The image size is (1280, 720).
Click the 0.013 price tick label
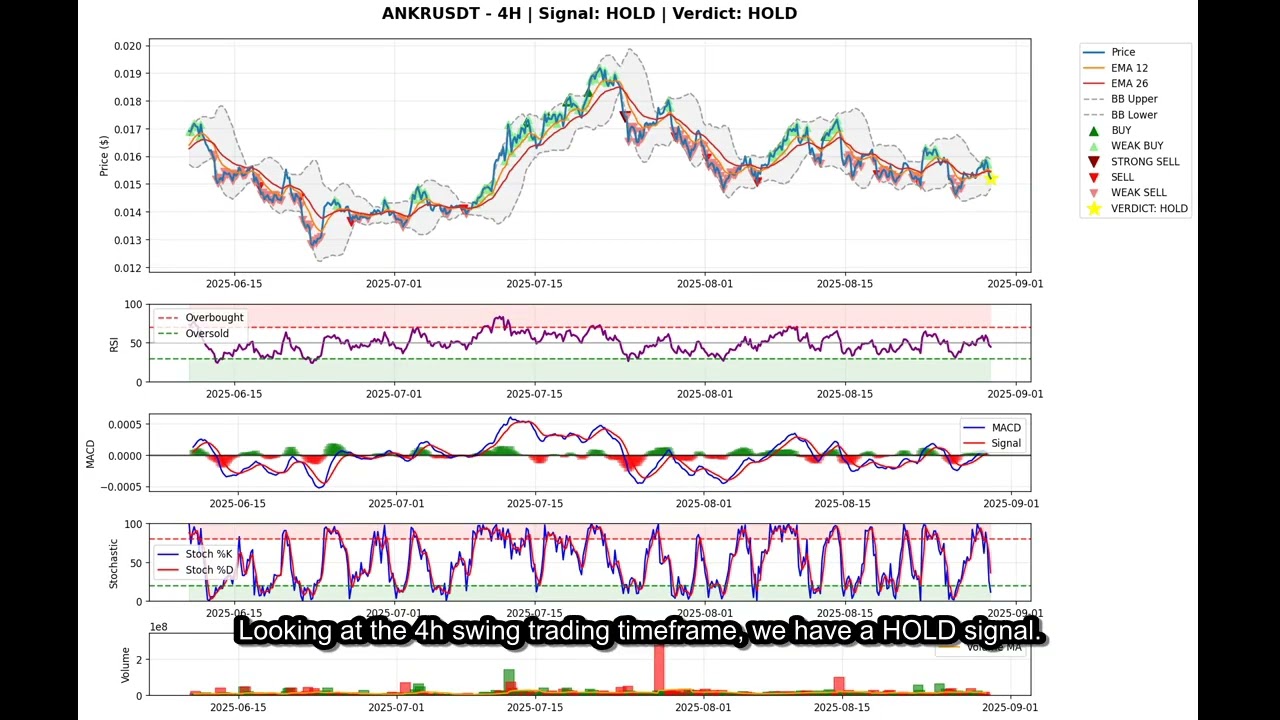[127, 240]
